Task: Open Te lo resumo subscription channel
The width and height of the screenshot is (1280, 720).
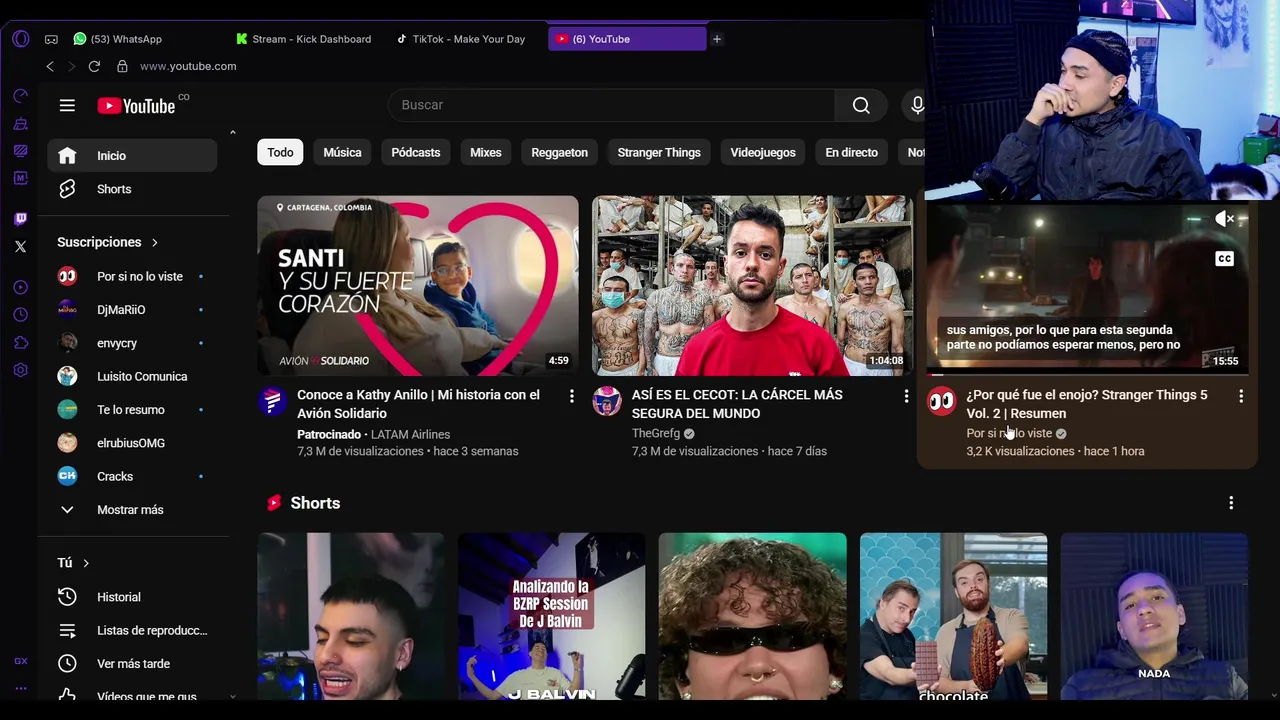Action: pyautogui.click(x=132, y=410)
